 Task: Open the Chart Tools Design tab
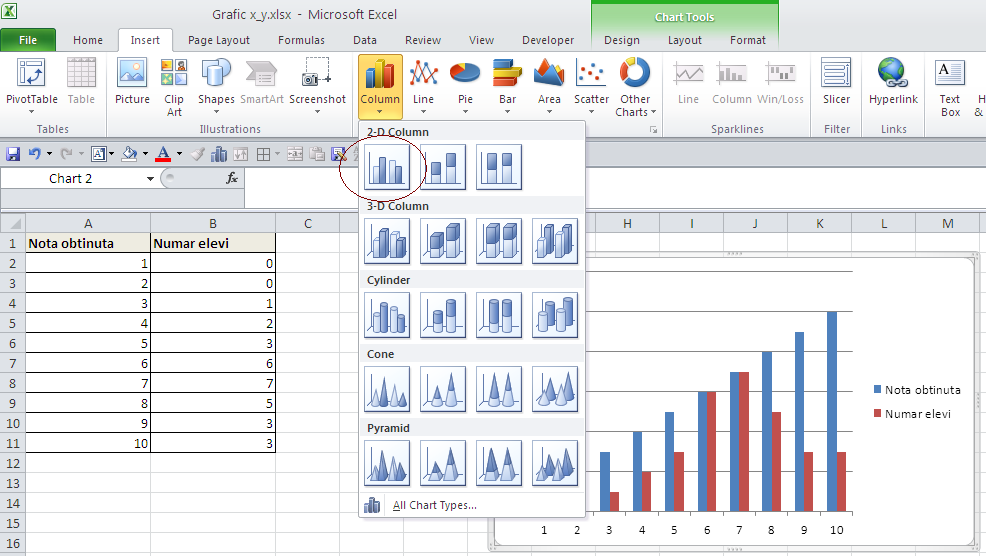[x=622, y=40]
